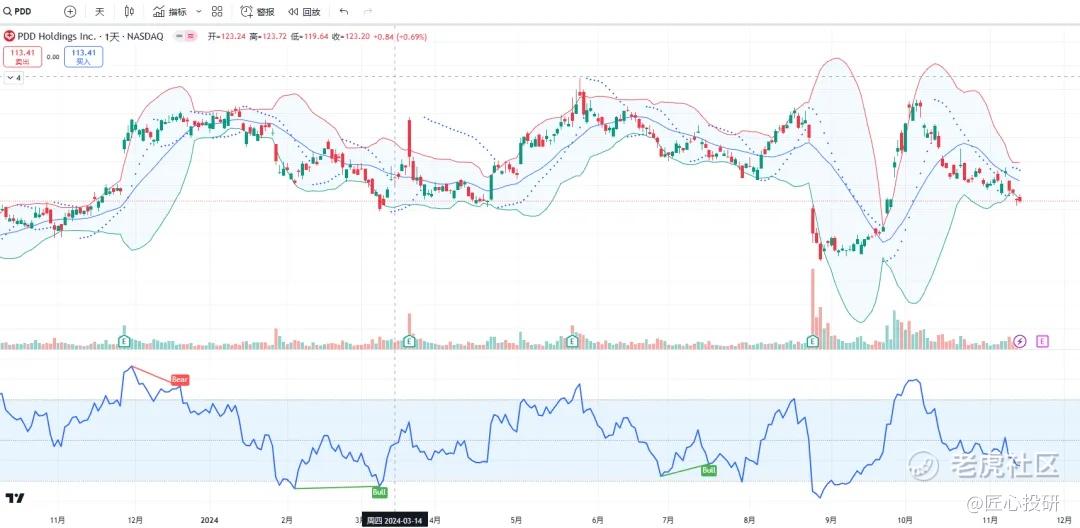Open the 指标 indicators dialog
Viewport: 1080px width, 528px height.
coord(169,11)
